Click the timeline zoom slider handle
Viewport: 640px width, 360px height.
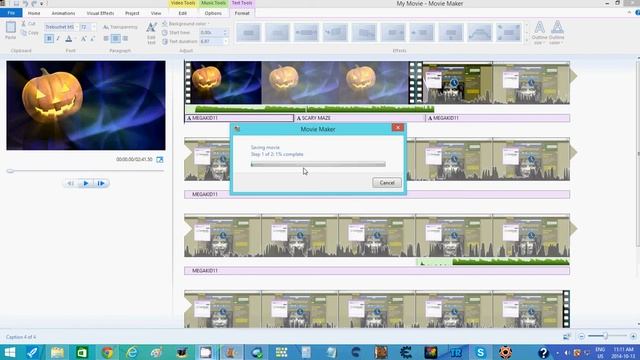[606, 336]
